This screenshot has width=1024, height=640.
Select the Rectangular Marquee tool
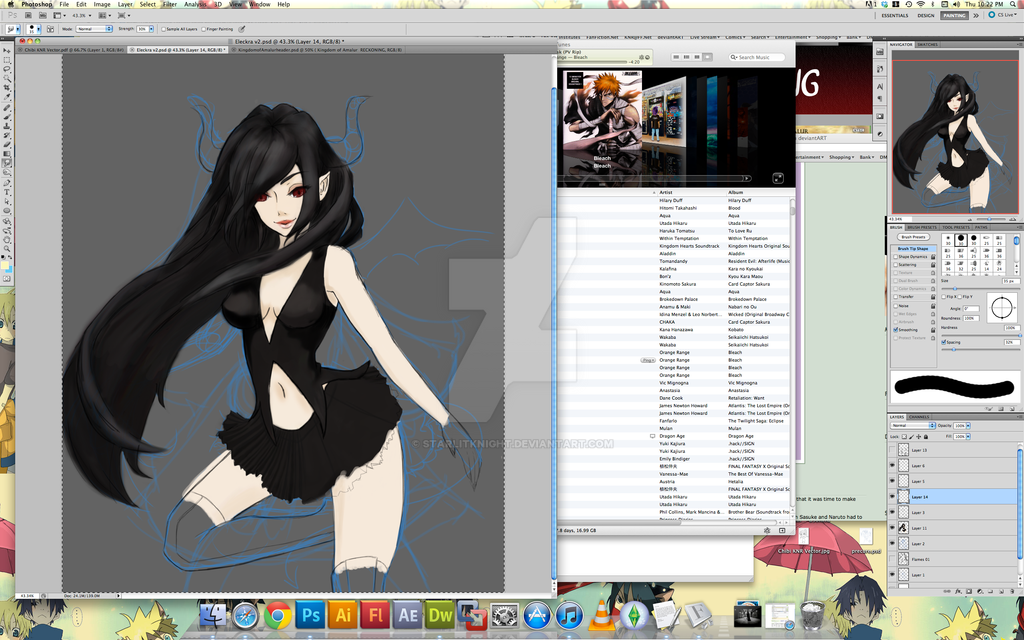tap(7, 60)
